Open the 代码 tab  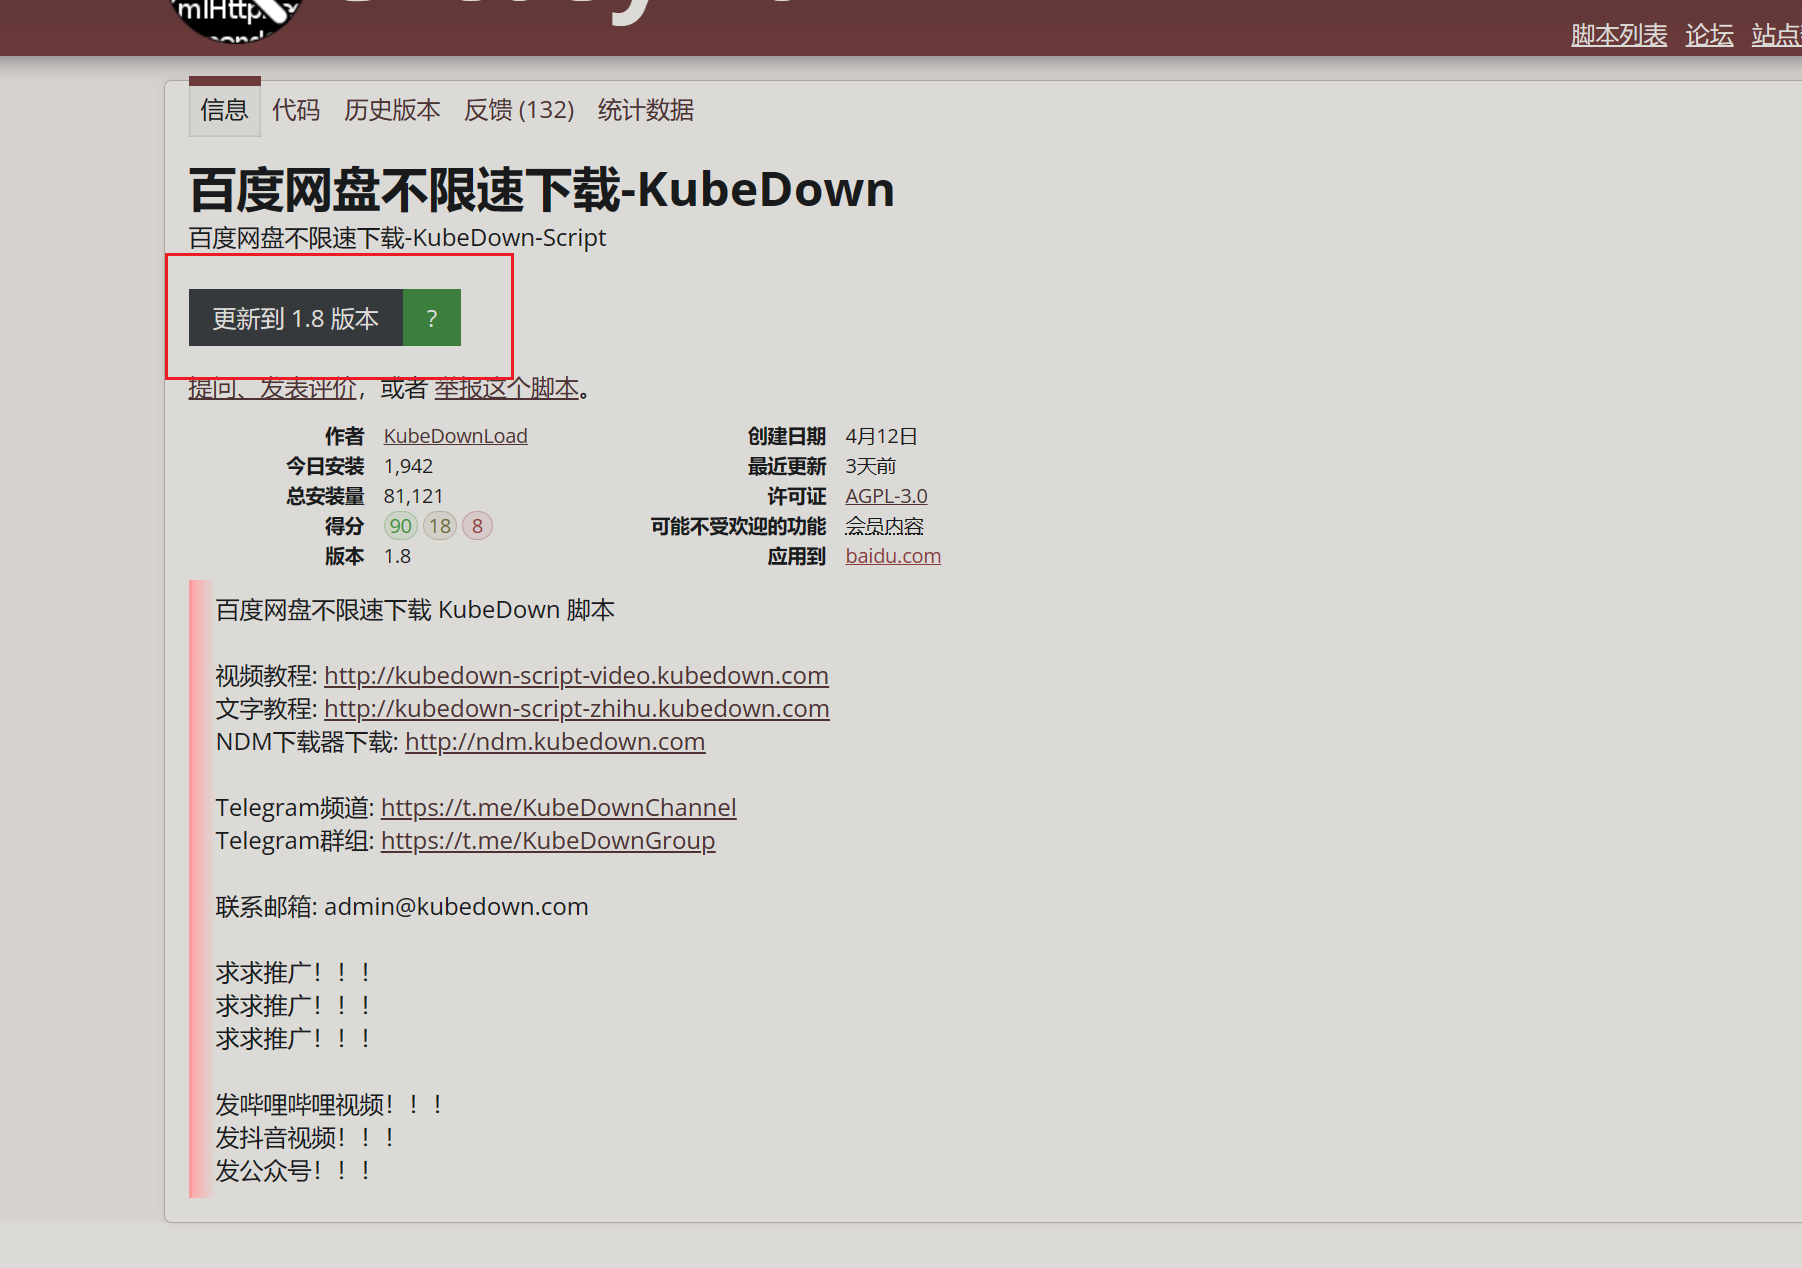click(x=296, y=110)
